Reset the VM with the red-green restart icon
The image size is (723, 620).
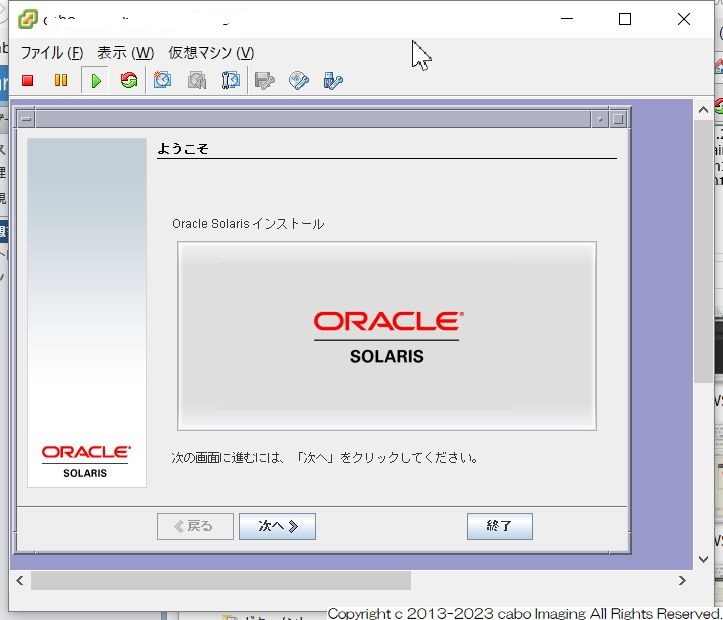(129, 81)
